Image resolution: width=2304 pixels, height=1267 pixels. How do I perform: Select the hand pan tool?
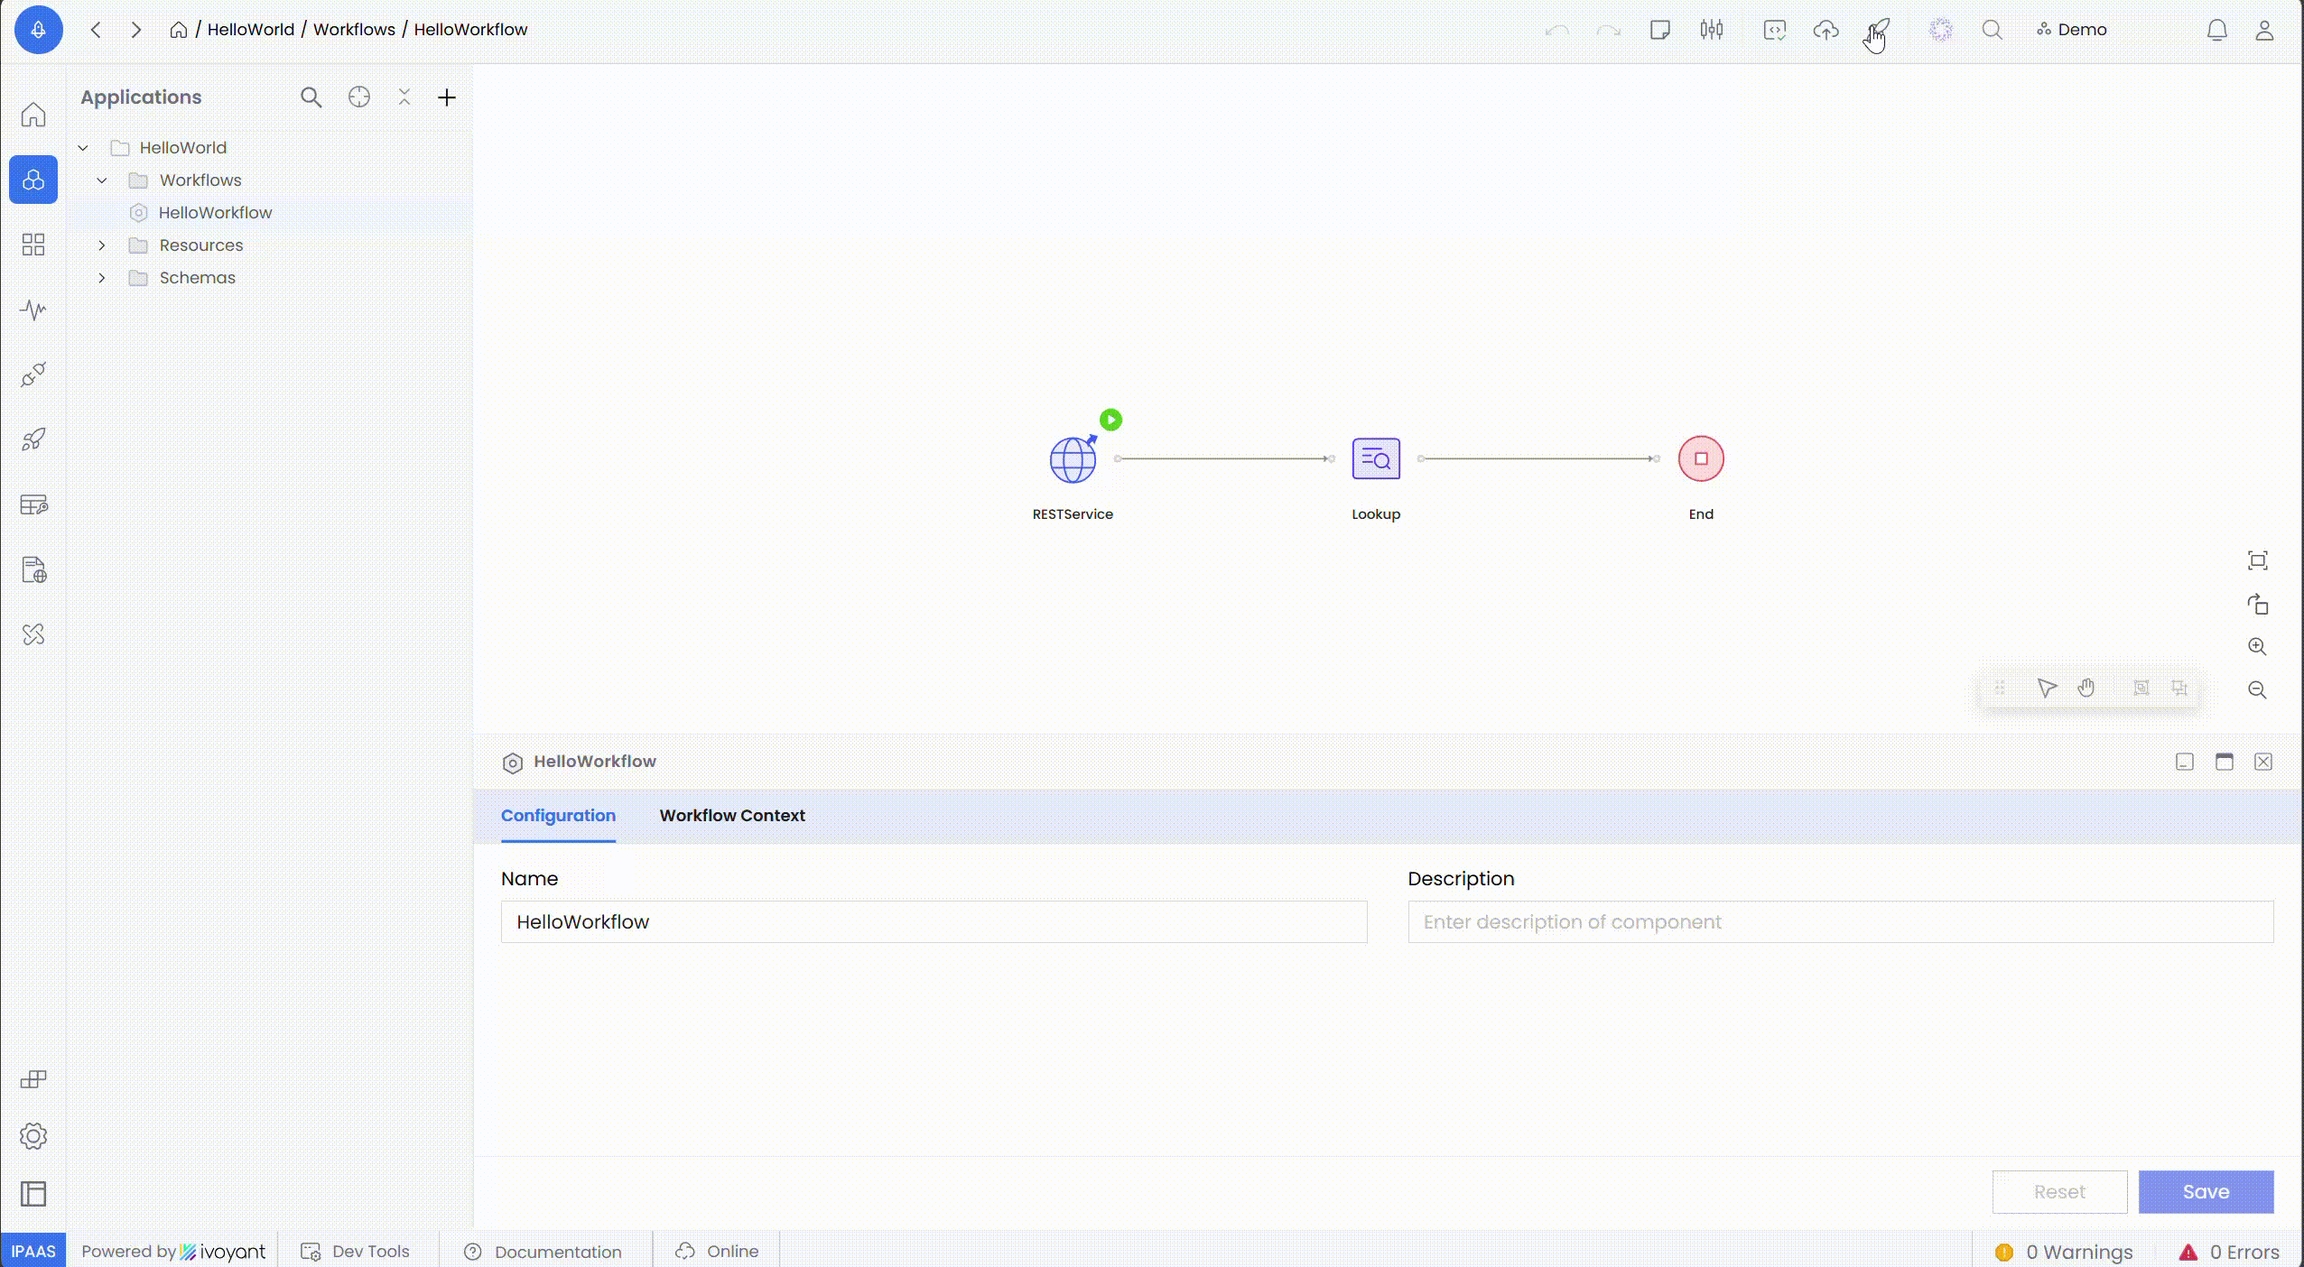[2086, 688]
